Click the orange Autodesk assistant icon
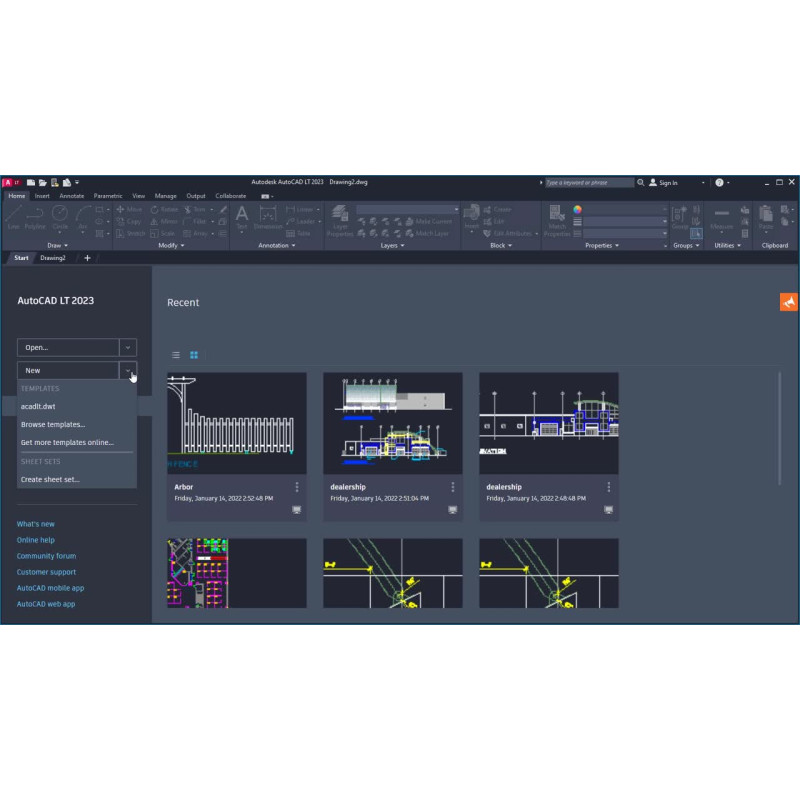The image size is (800, 800). (788, 302)
